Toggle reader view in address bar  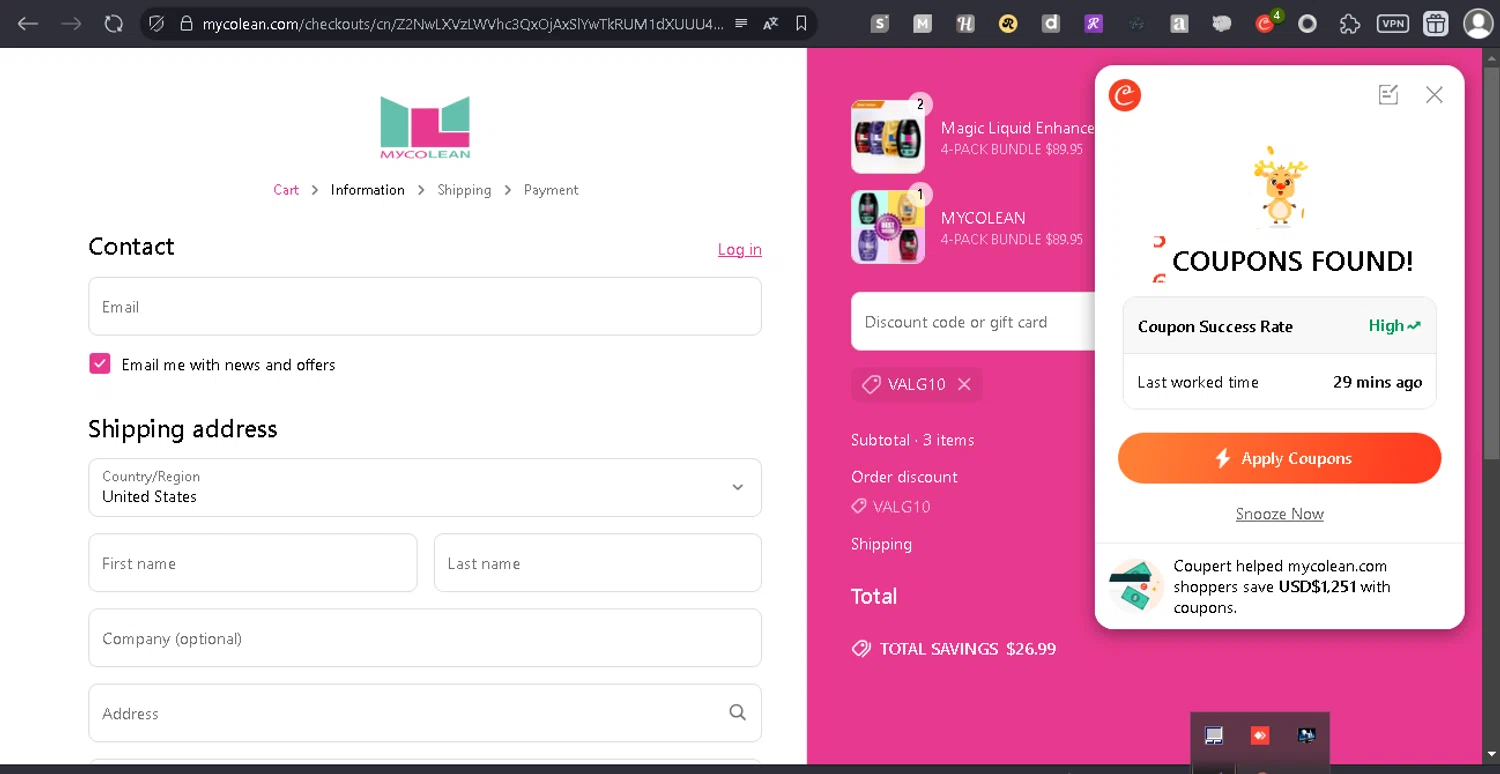(741, 23)
